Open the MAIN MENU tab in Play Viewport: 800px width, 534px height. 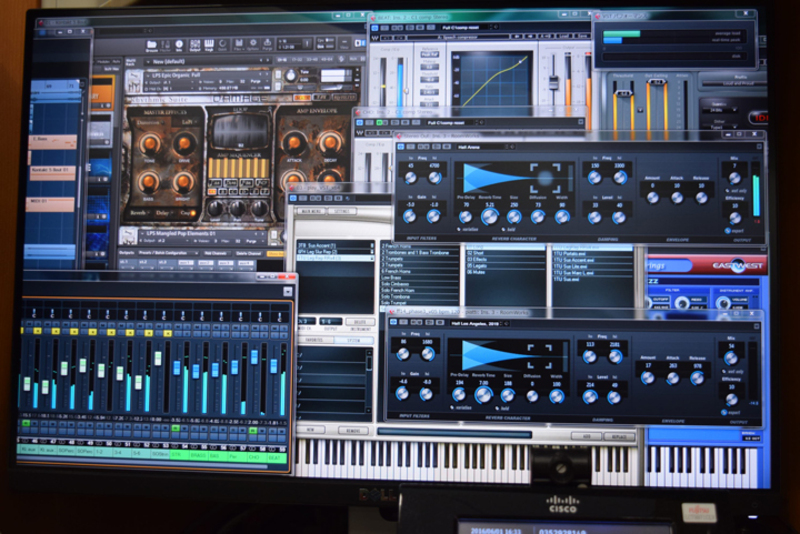tap(310, 211)
